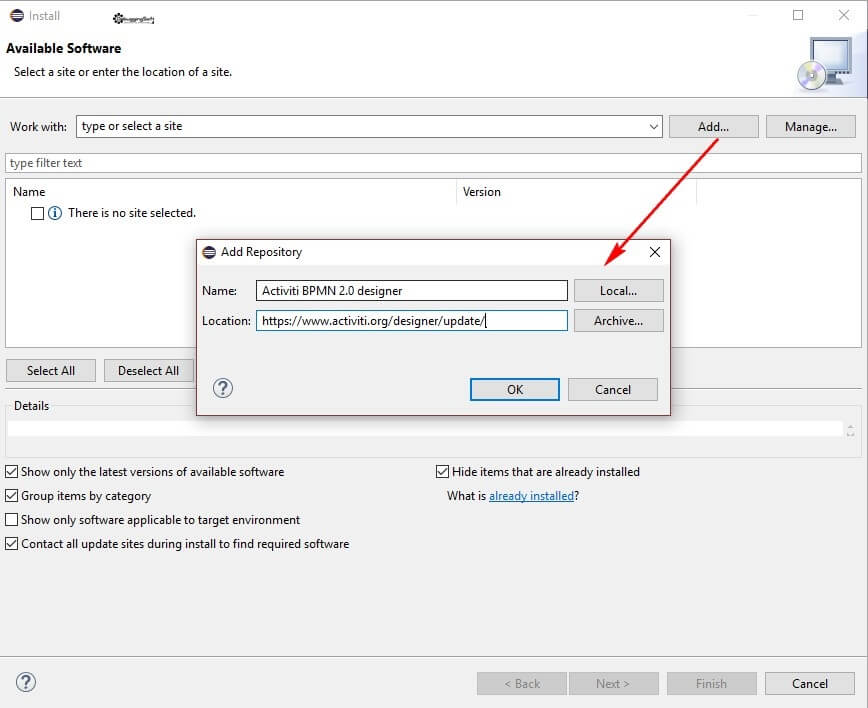Toggle Hide items that are already installed
Screen dimensions: 868x708
pyautogui.click(x=442, y=472)
